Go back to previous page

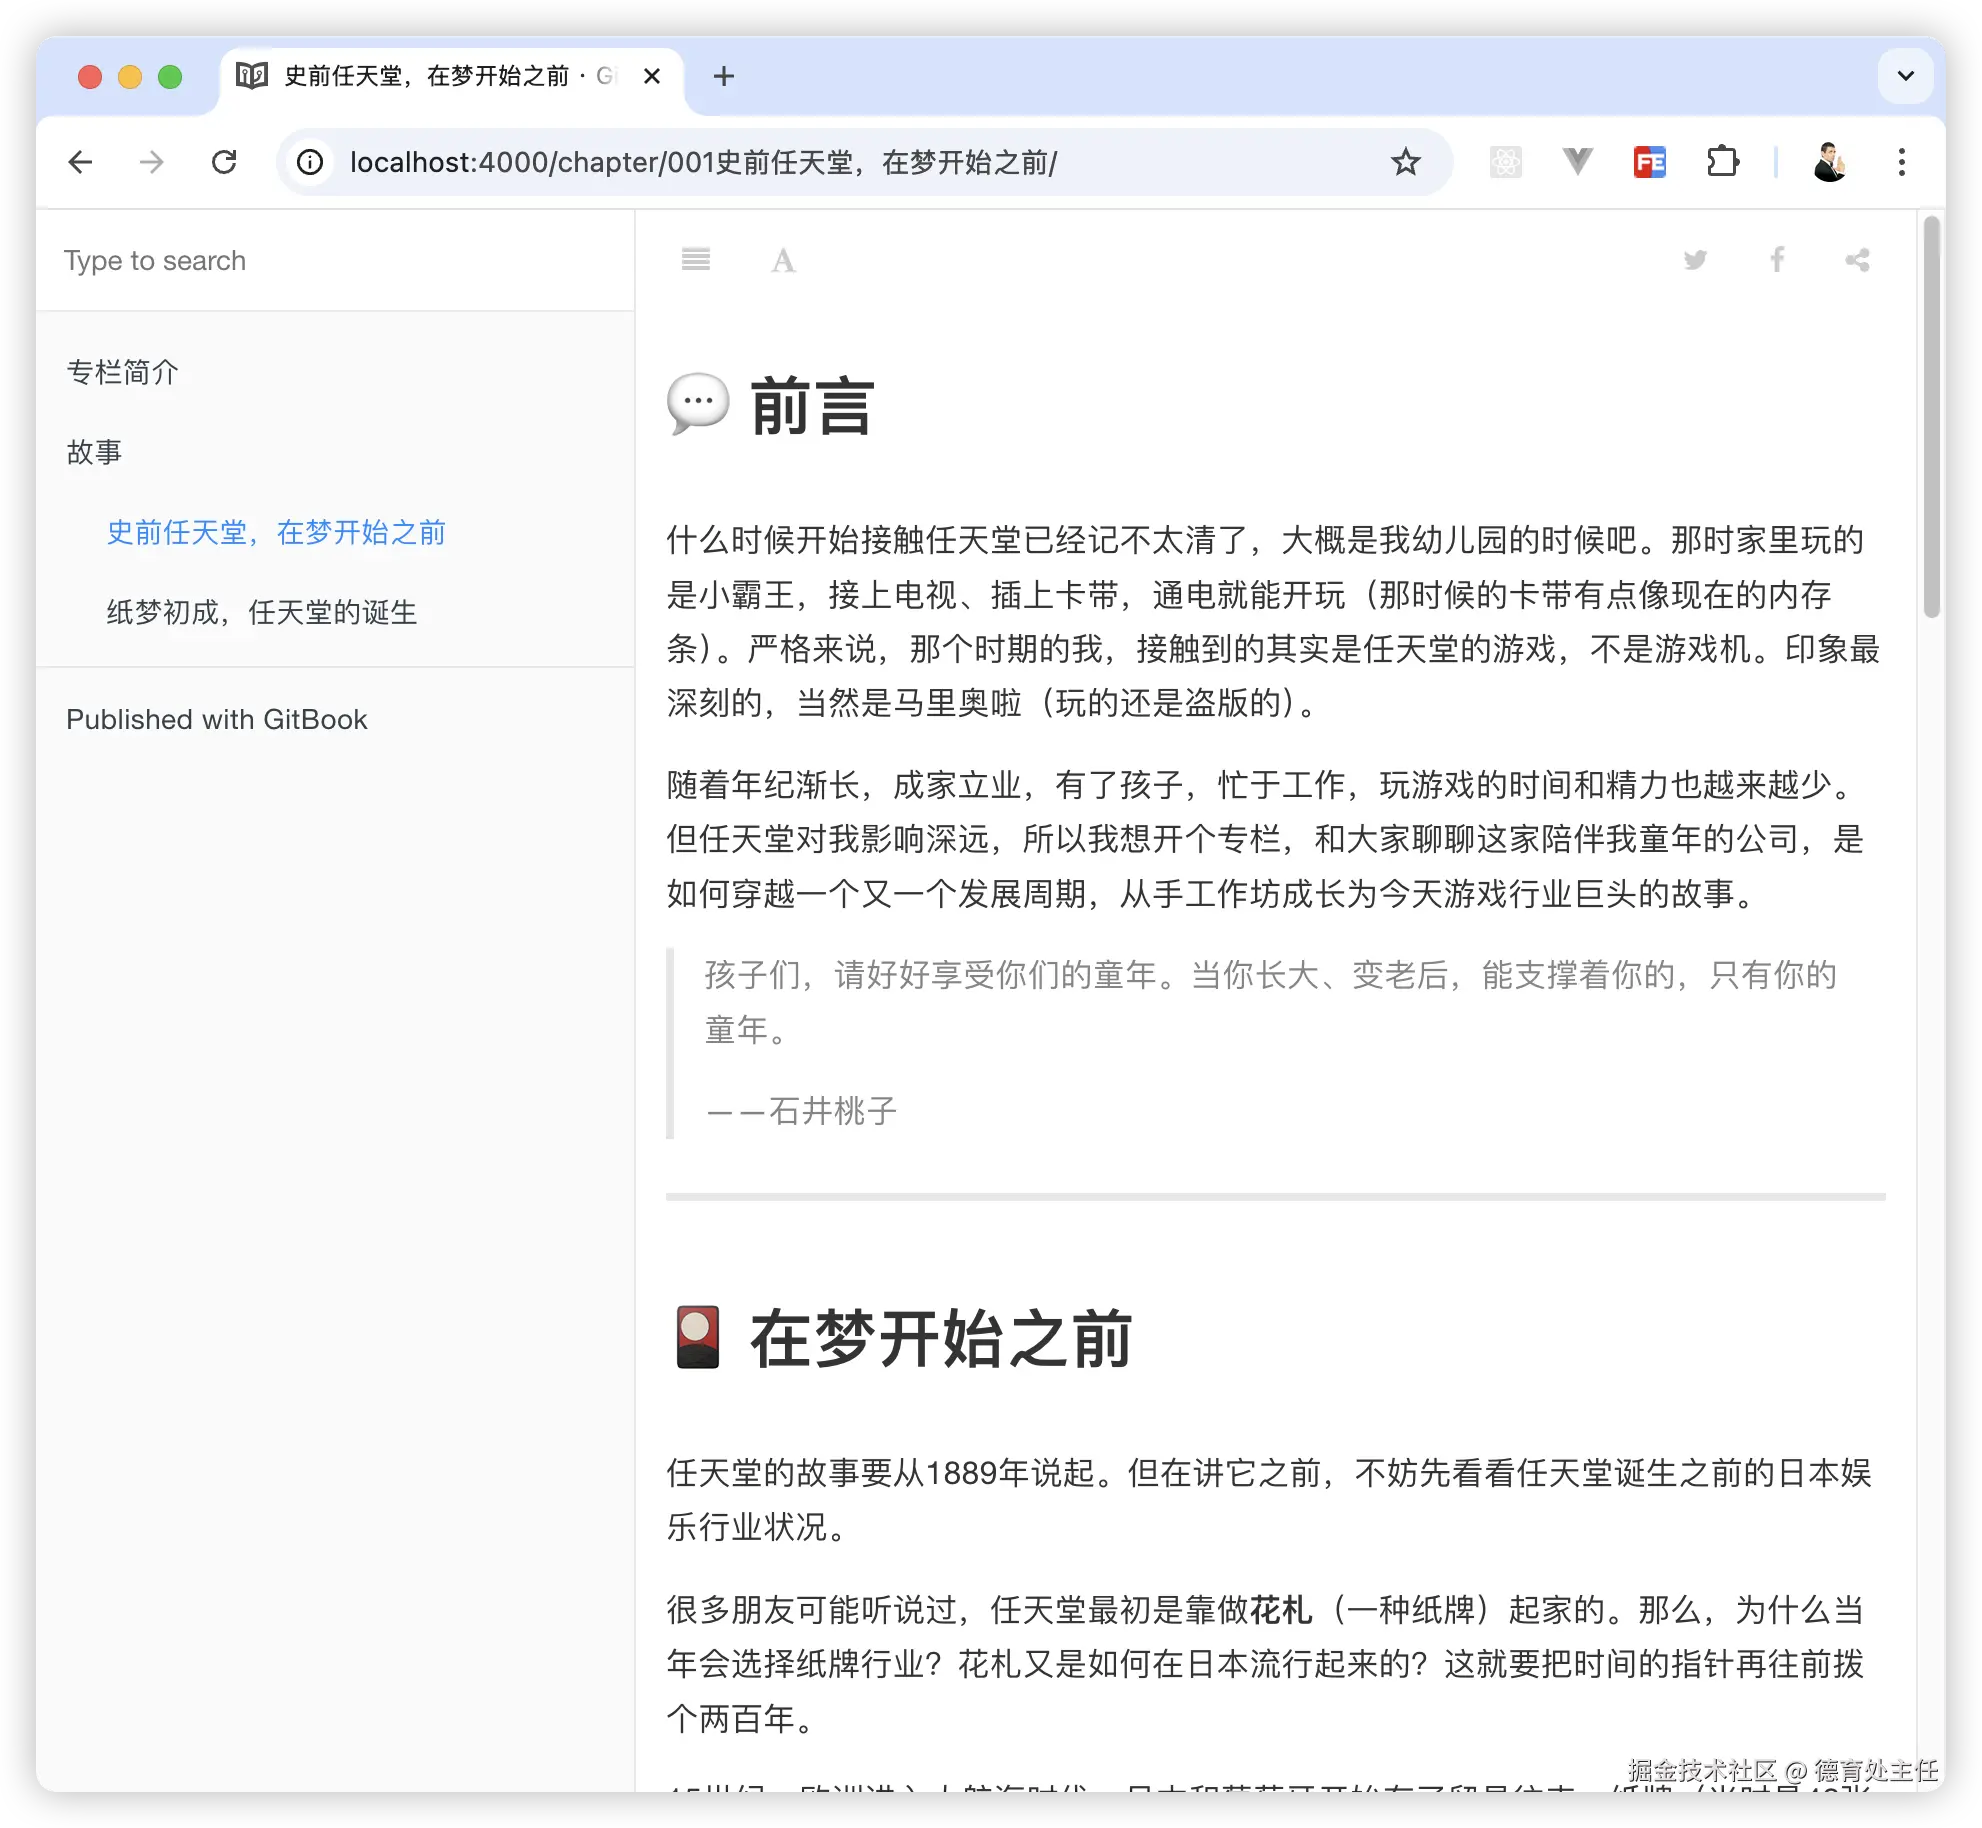(81, 162)
